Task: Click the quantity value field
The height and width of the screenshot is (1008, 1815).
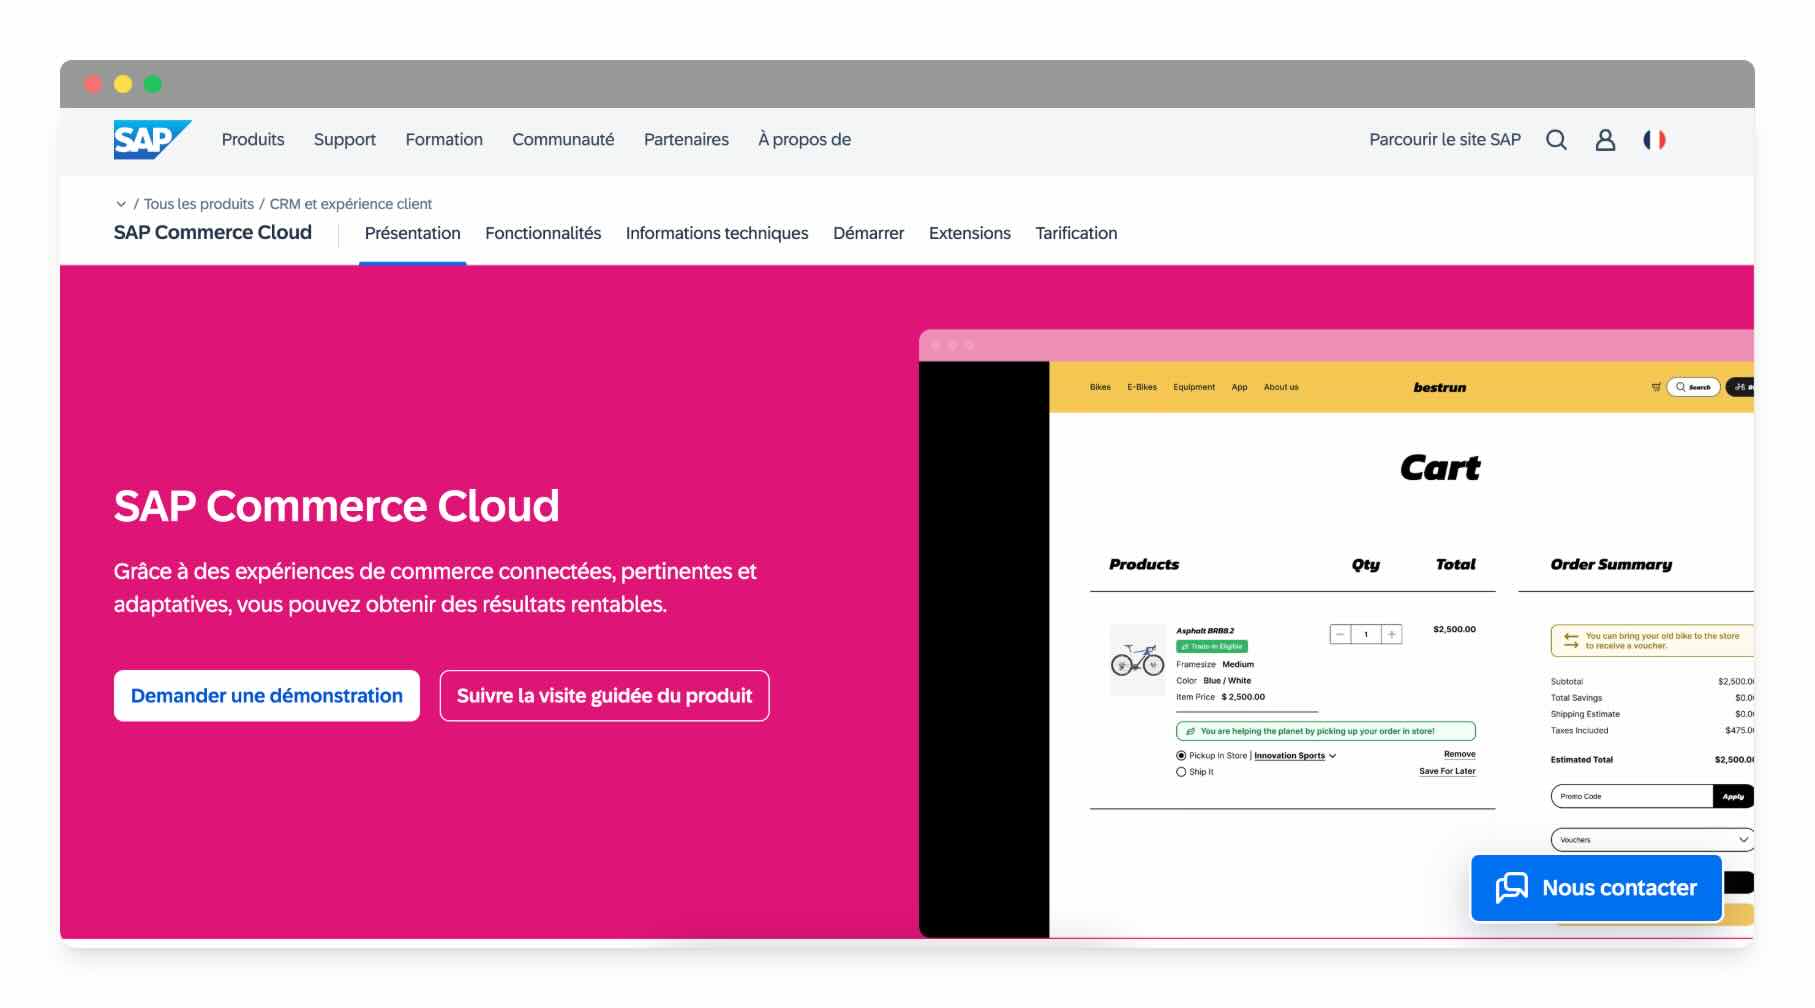Action: (x=1366, y=634)
